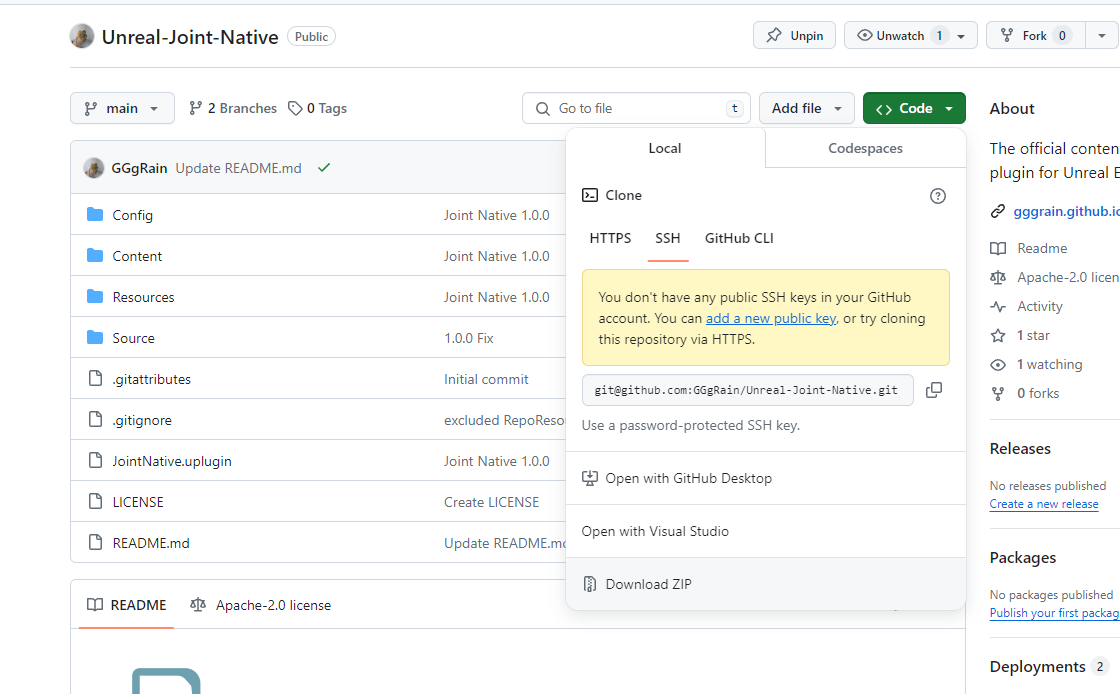Open the 0 Tags list
The width and height of the screenshot is (1120, 694).
(x=318, y=108)
